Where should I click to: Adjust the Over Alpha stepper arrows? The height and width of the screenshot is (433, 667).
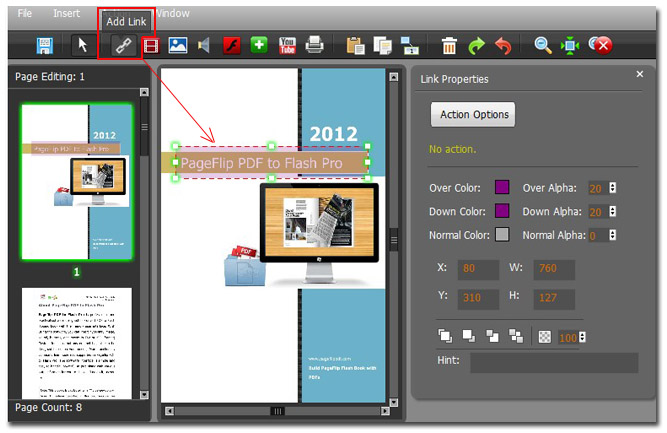coord(613,188)
